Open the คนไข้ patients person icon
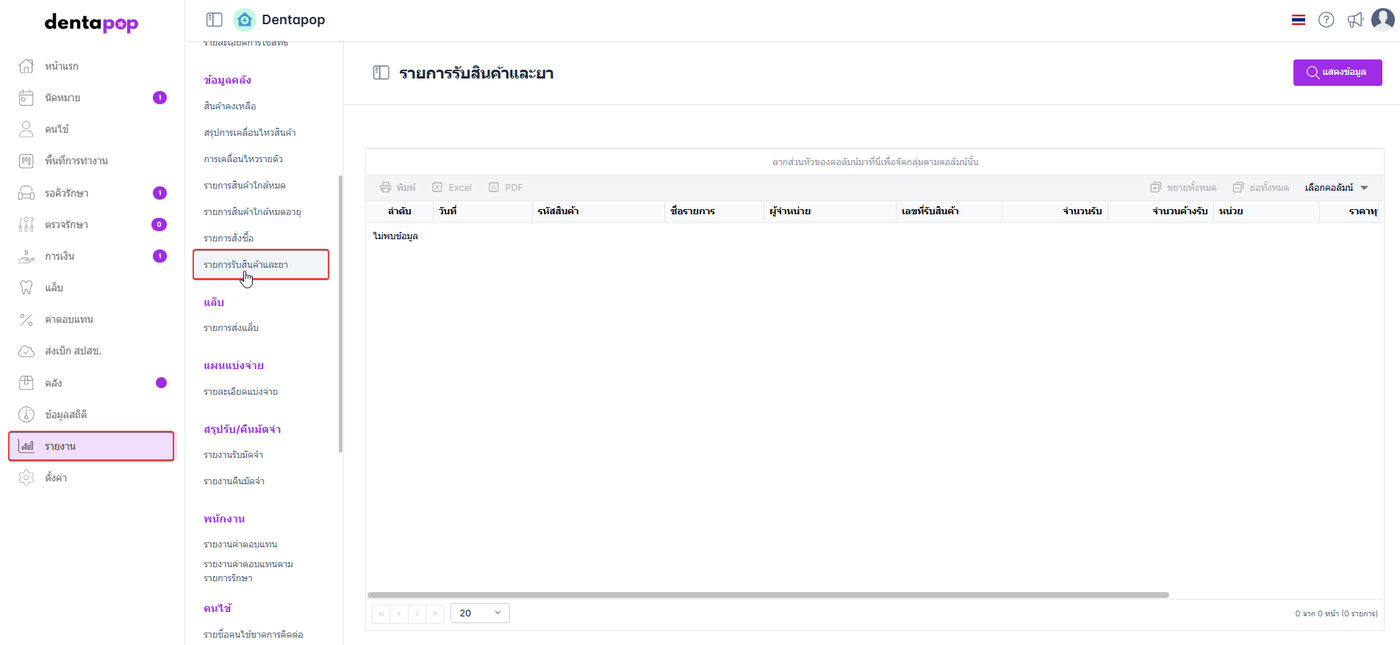This screenshot has width=1400, height=645. pyautogui.click(x=27, y=129)
